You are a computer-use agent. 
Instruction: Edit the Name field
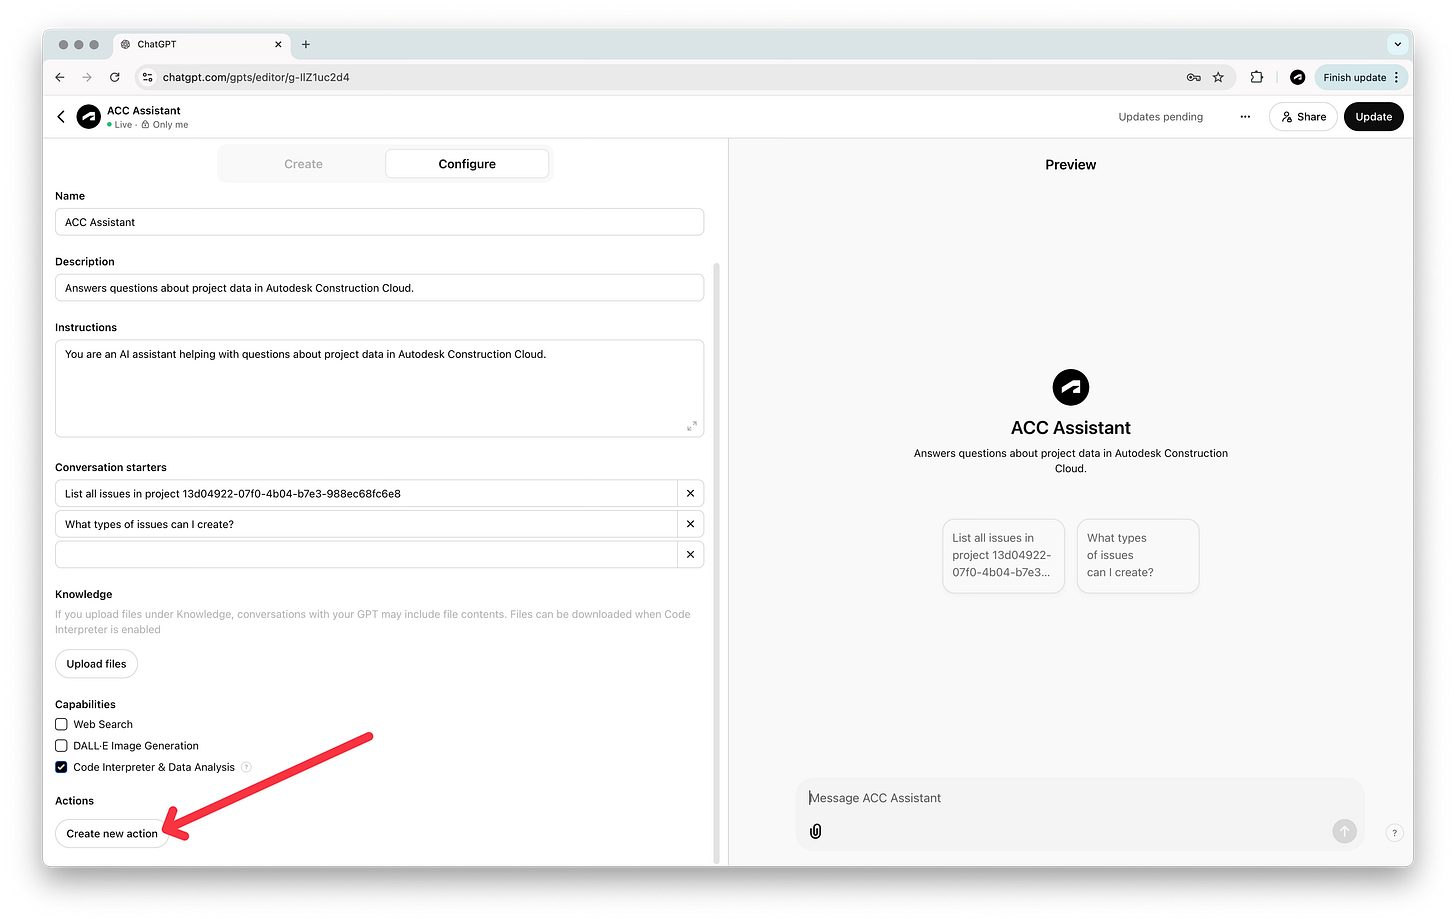point(379,222)
